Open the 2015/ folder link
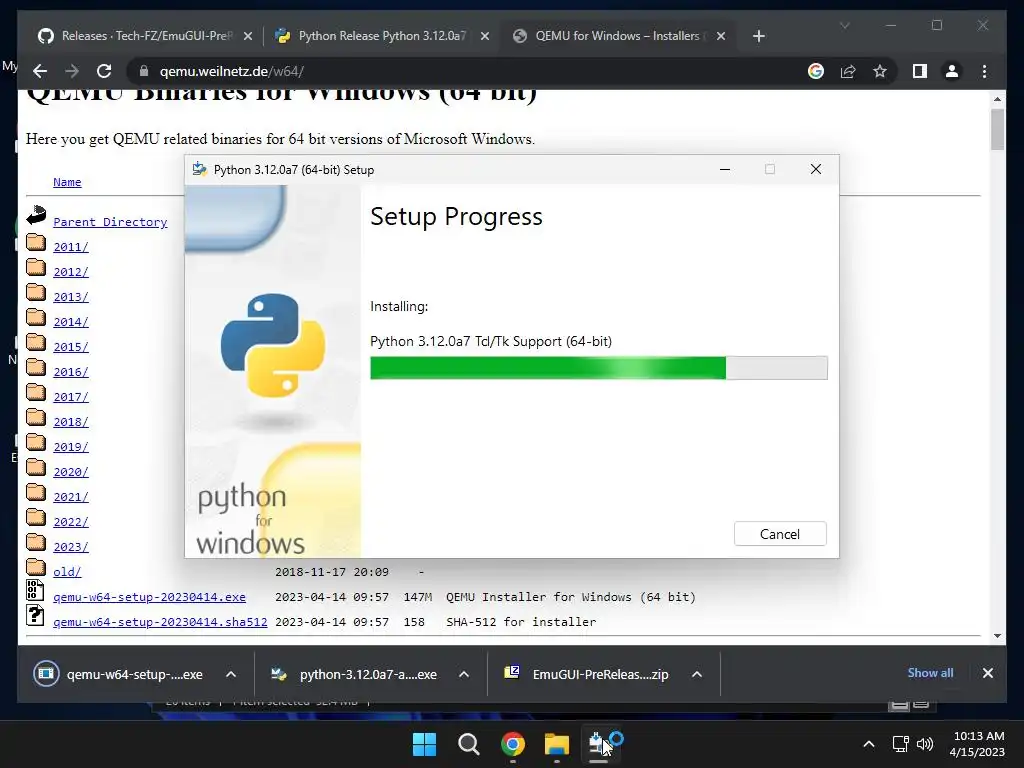 coord(71,347)
